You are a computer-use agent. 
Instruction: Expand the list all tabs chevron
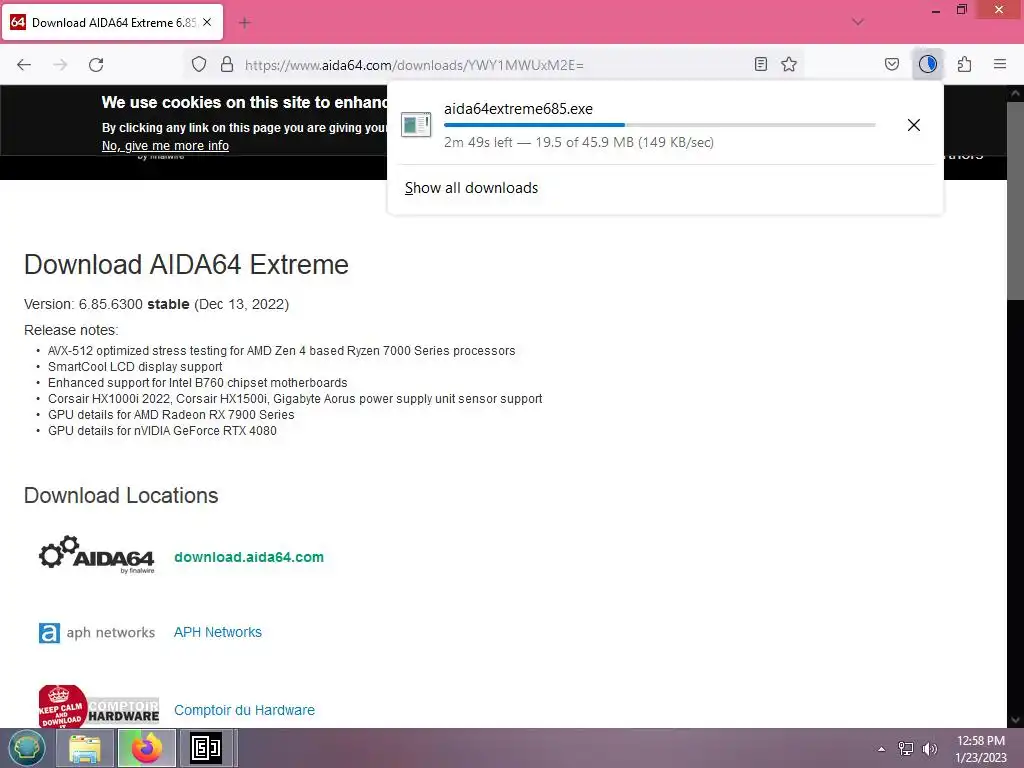(x=858, y=22)
